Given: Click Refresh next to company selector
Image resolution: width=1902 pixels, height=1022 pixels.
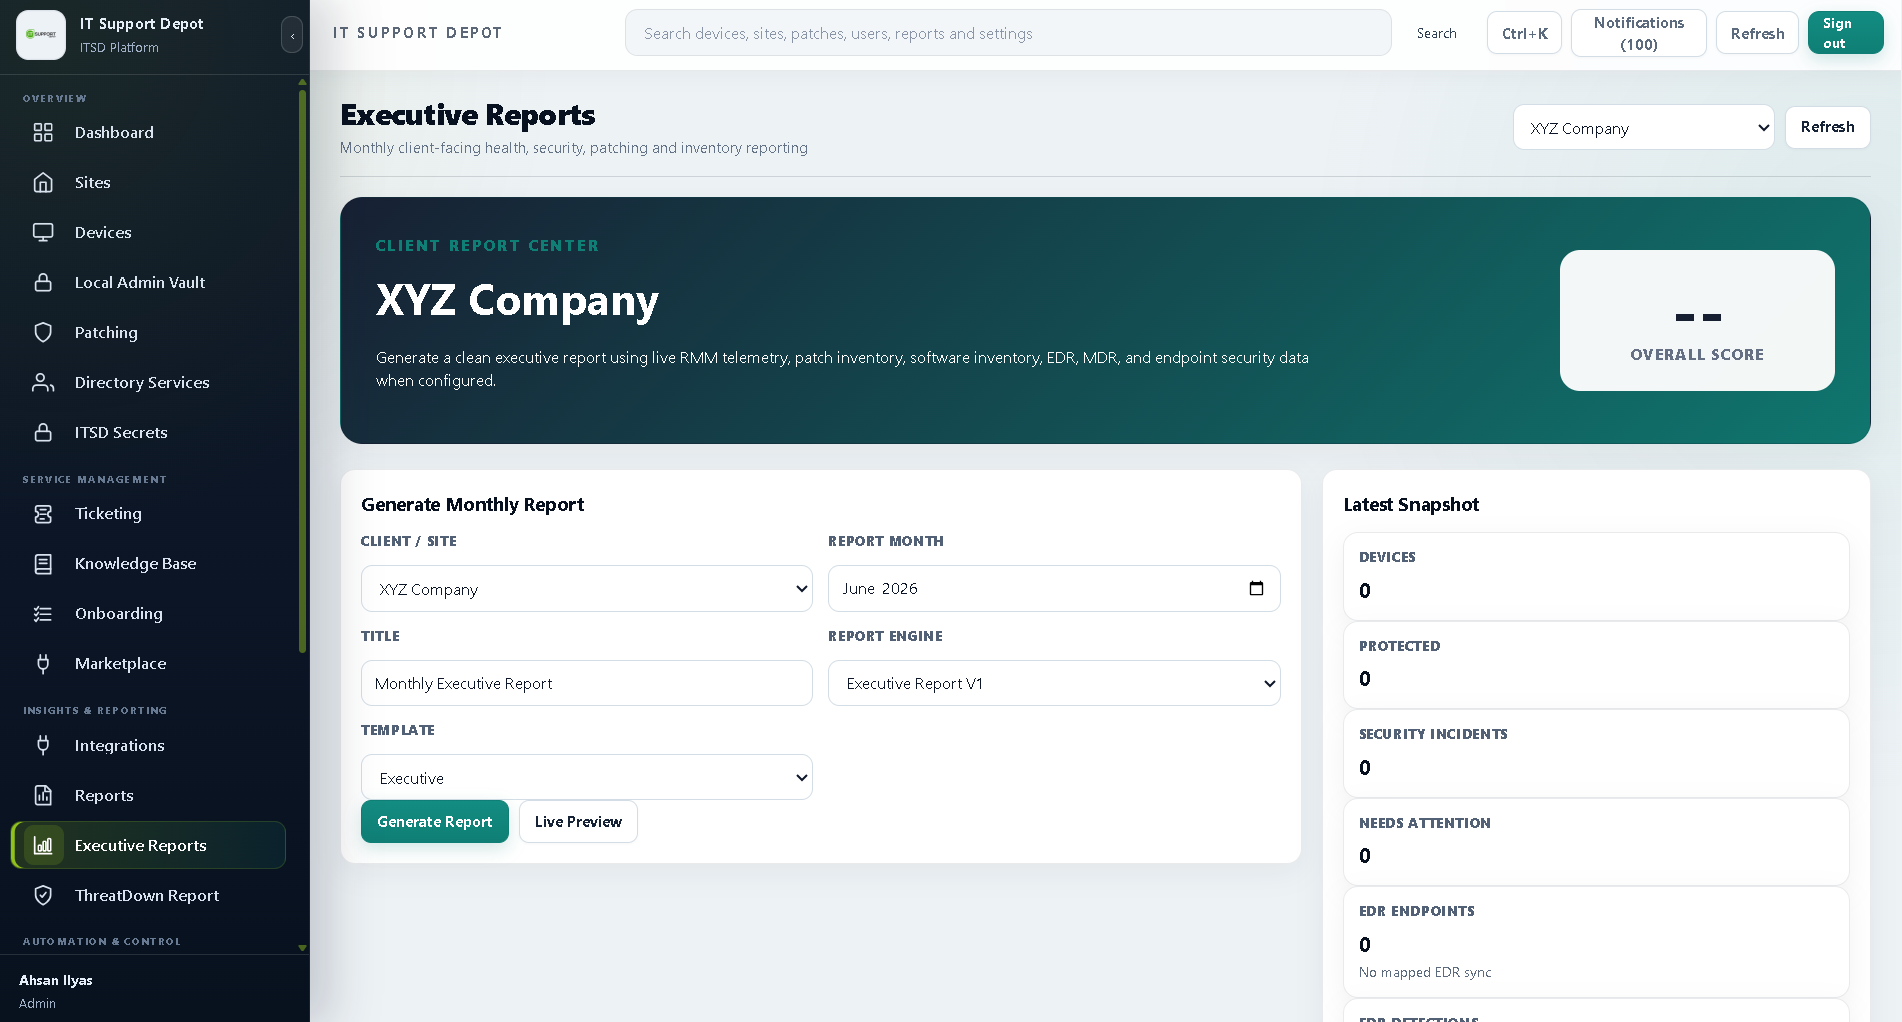Looking at the screenshot, I should [x=1827, y=127].
